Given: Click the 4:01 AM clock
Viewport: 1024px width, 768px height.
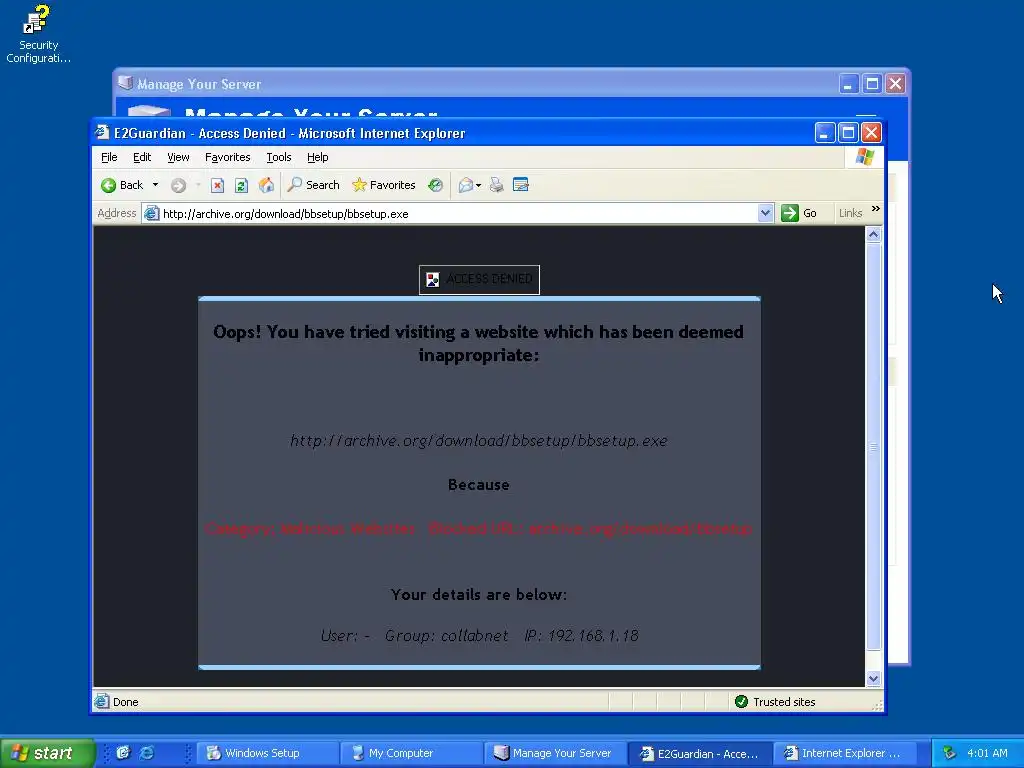Looking at the screenshot, I should coord(987,753).
